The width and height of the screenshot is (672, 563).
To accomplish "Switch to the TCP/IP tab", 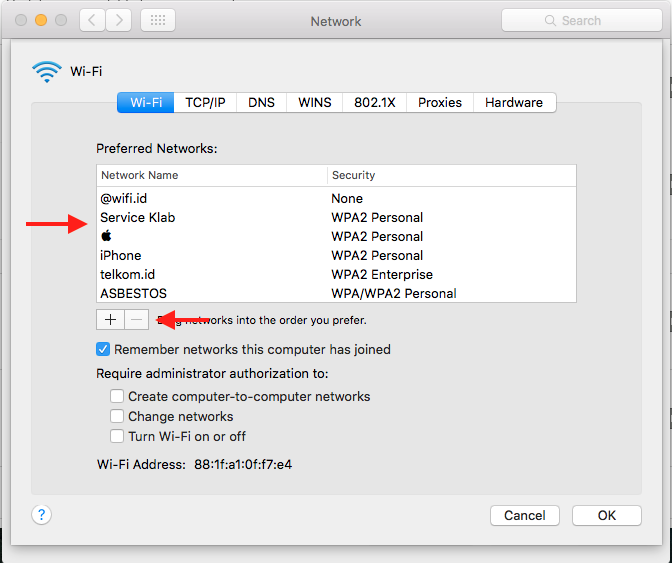I will point(205,102).
